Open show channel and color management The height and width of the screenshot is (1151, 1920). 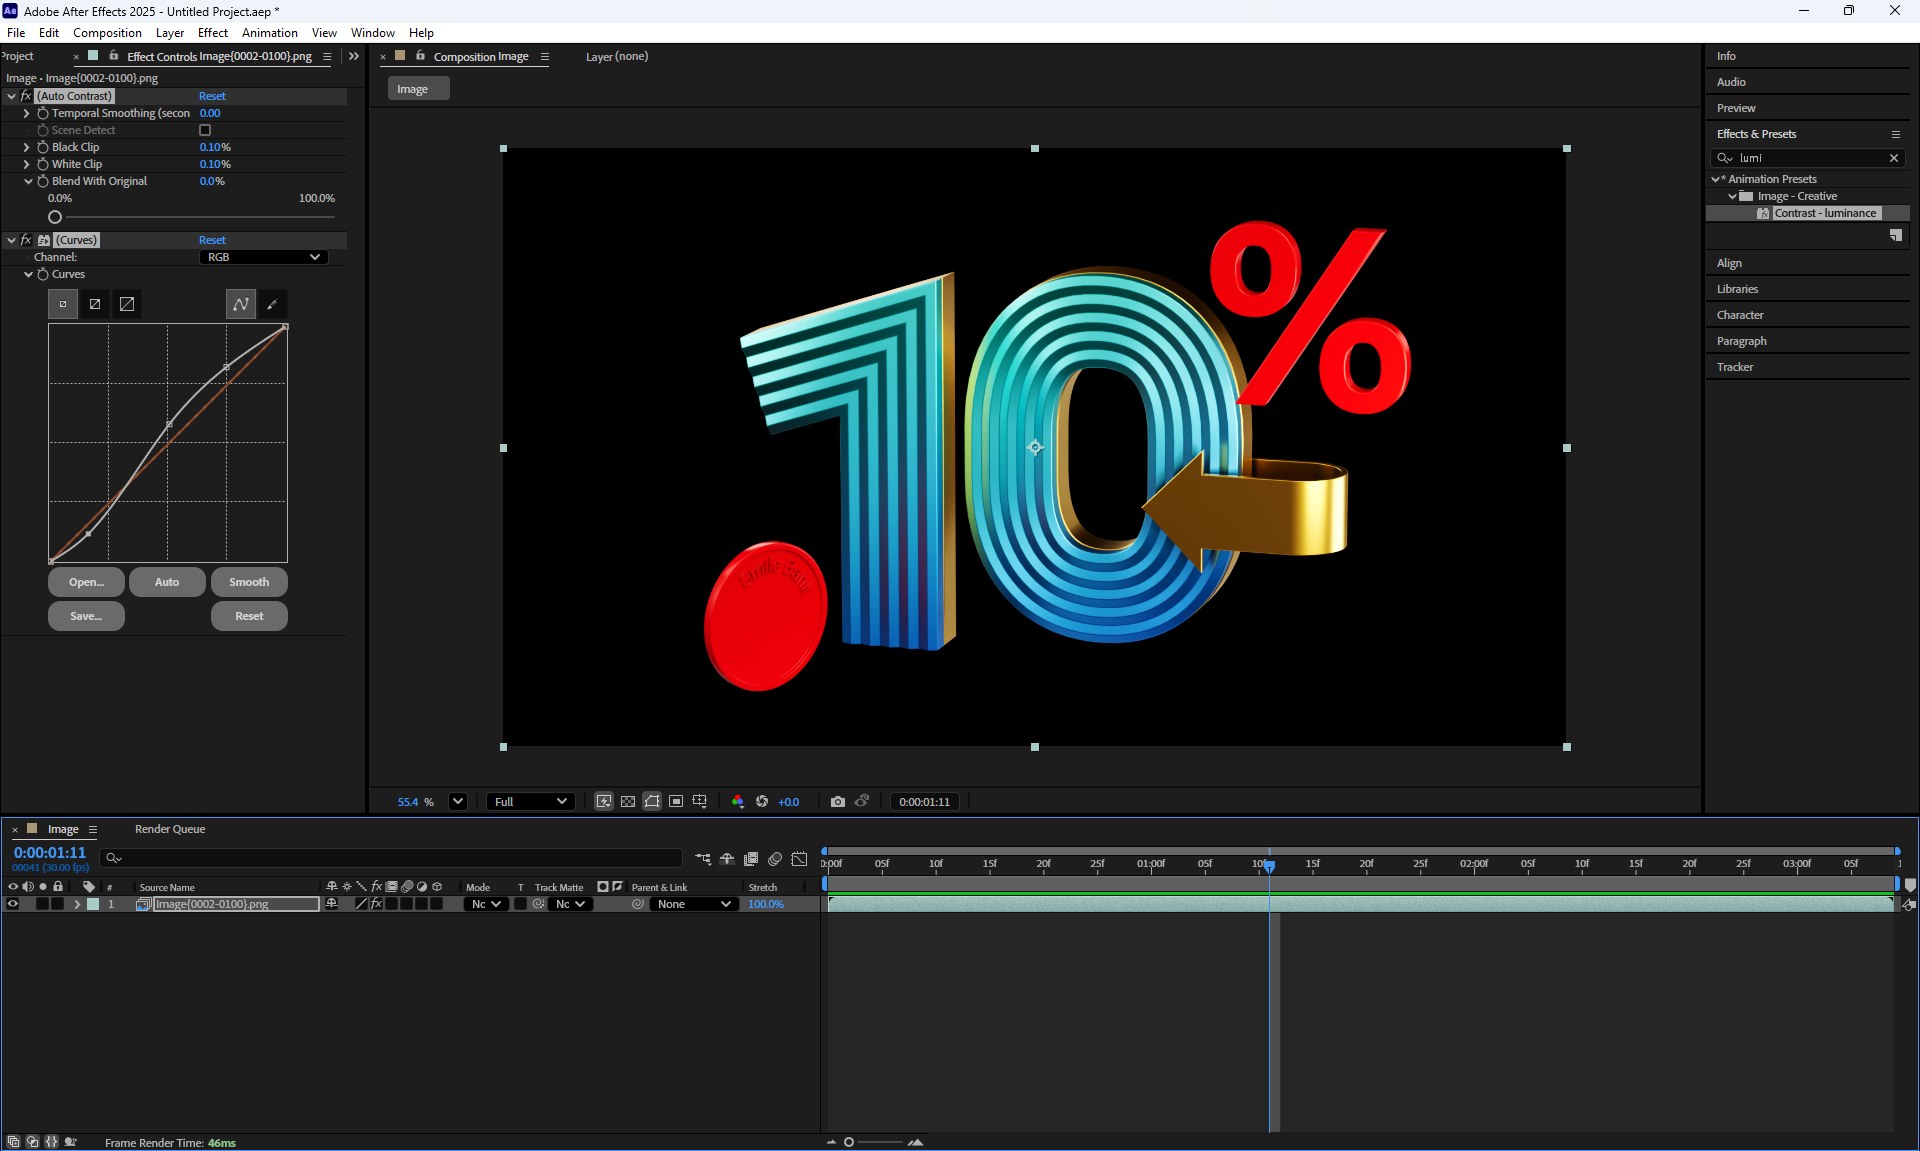738,802
